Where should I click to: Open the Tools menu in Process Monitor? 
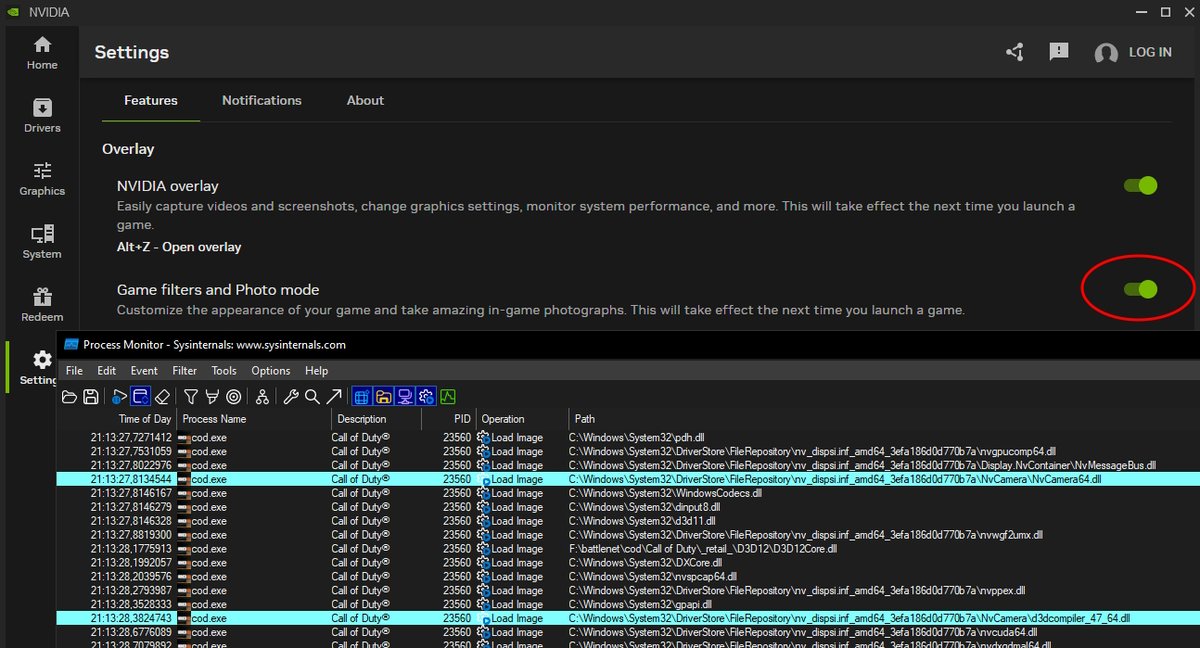pos(224,371)
